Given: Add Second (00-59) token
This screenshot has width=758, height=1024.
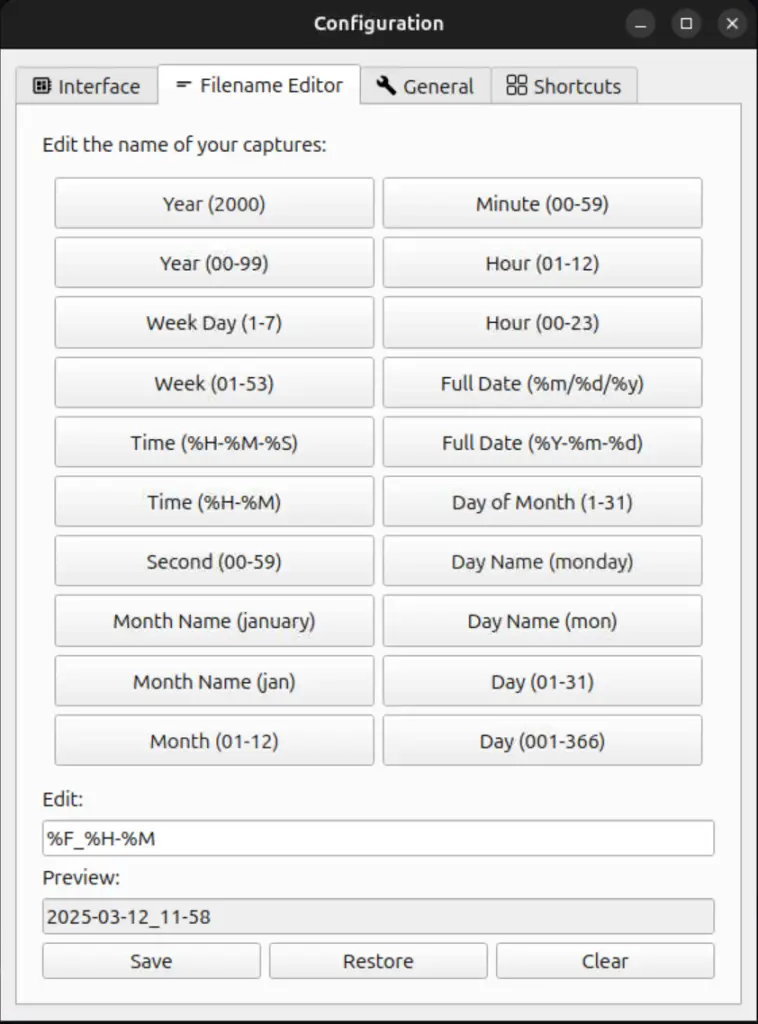Looking at the screenshot, I should click(214, 562).
